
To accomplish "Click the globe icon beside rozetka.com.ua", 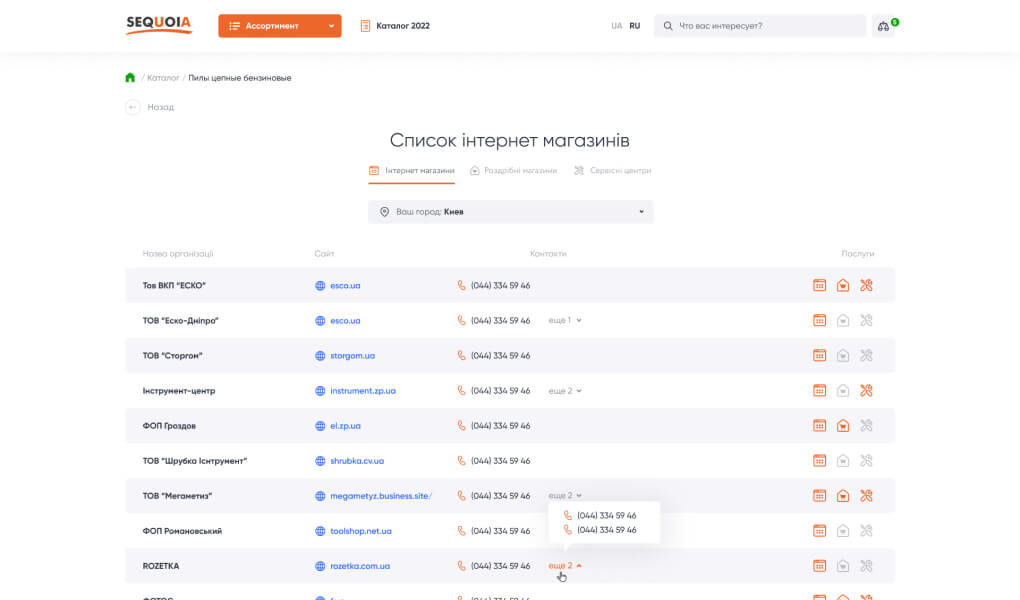I will tap(321, 566).
